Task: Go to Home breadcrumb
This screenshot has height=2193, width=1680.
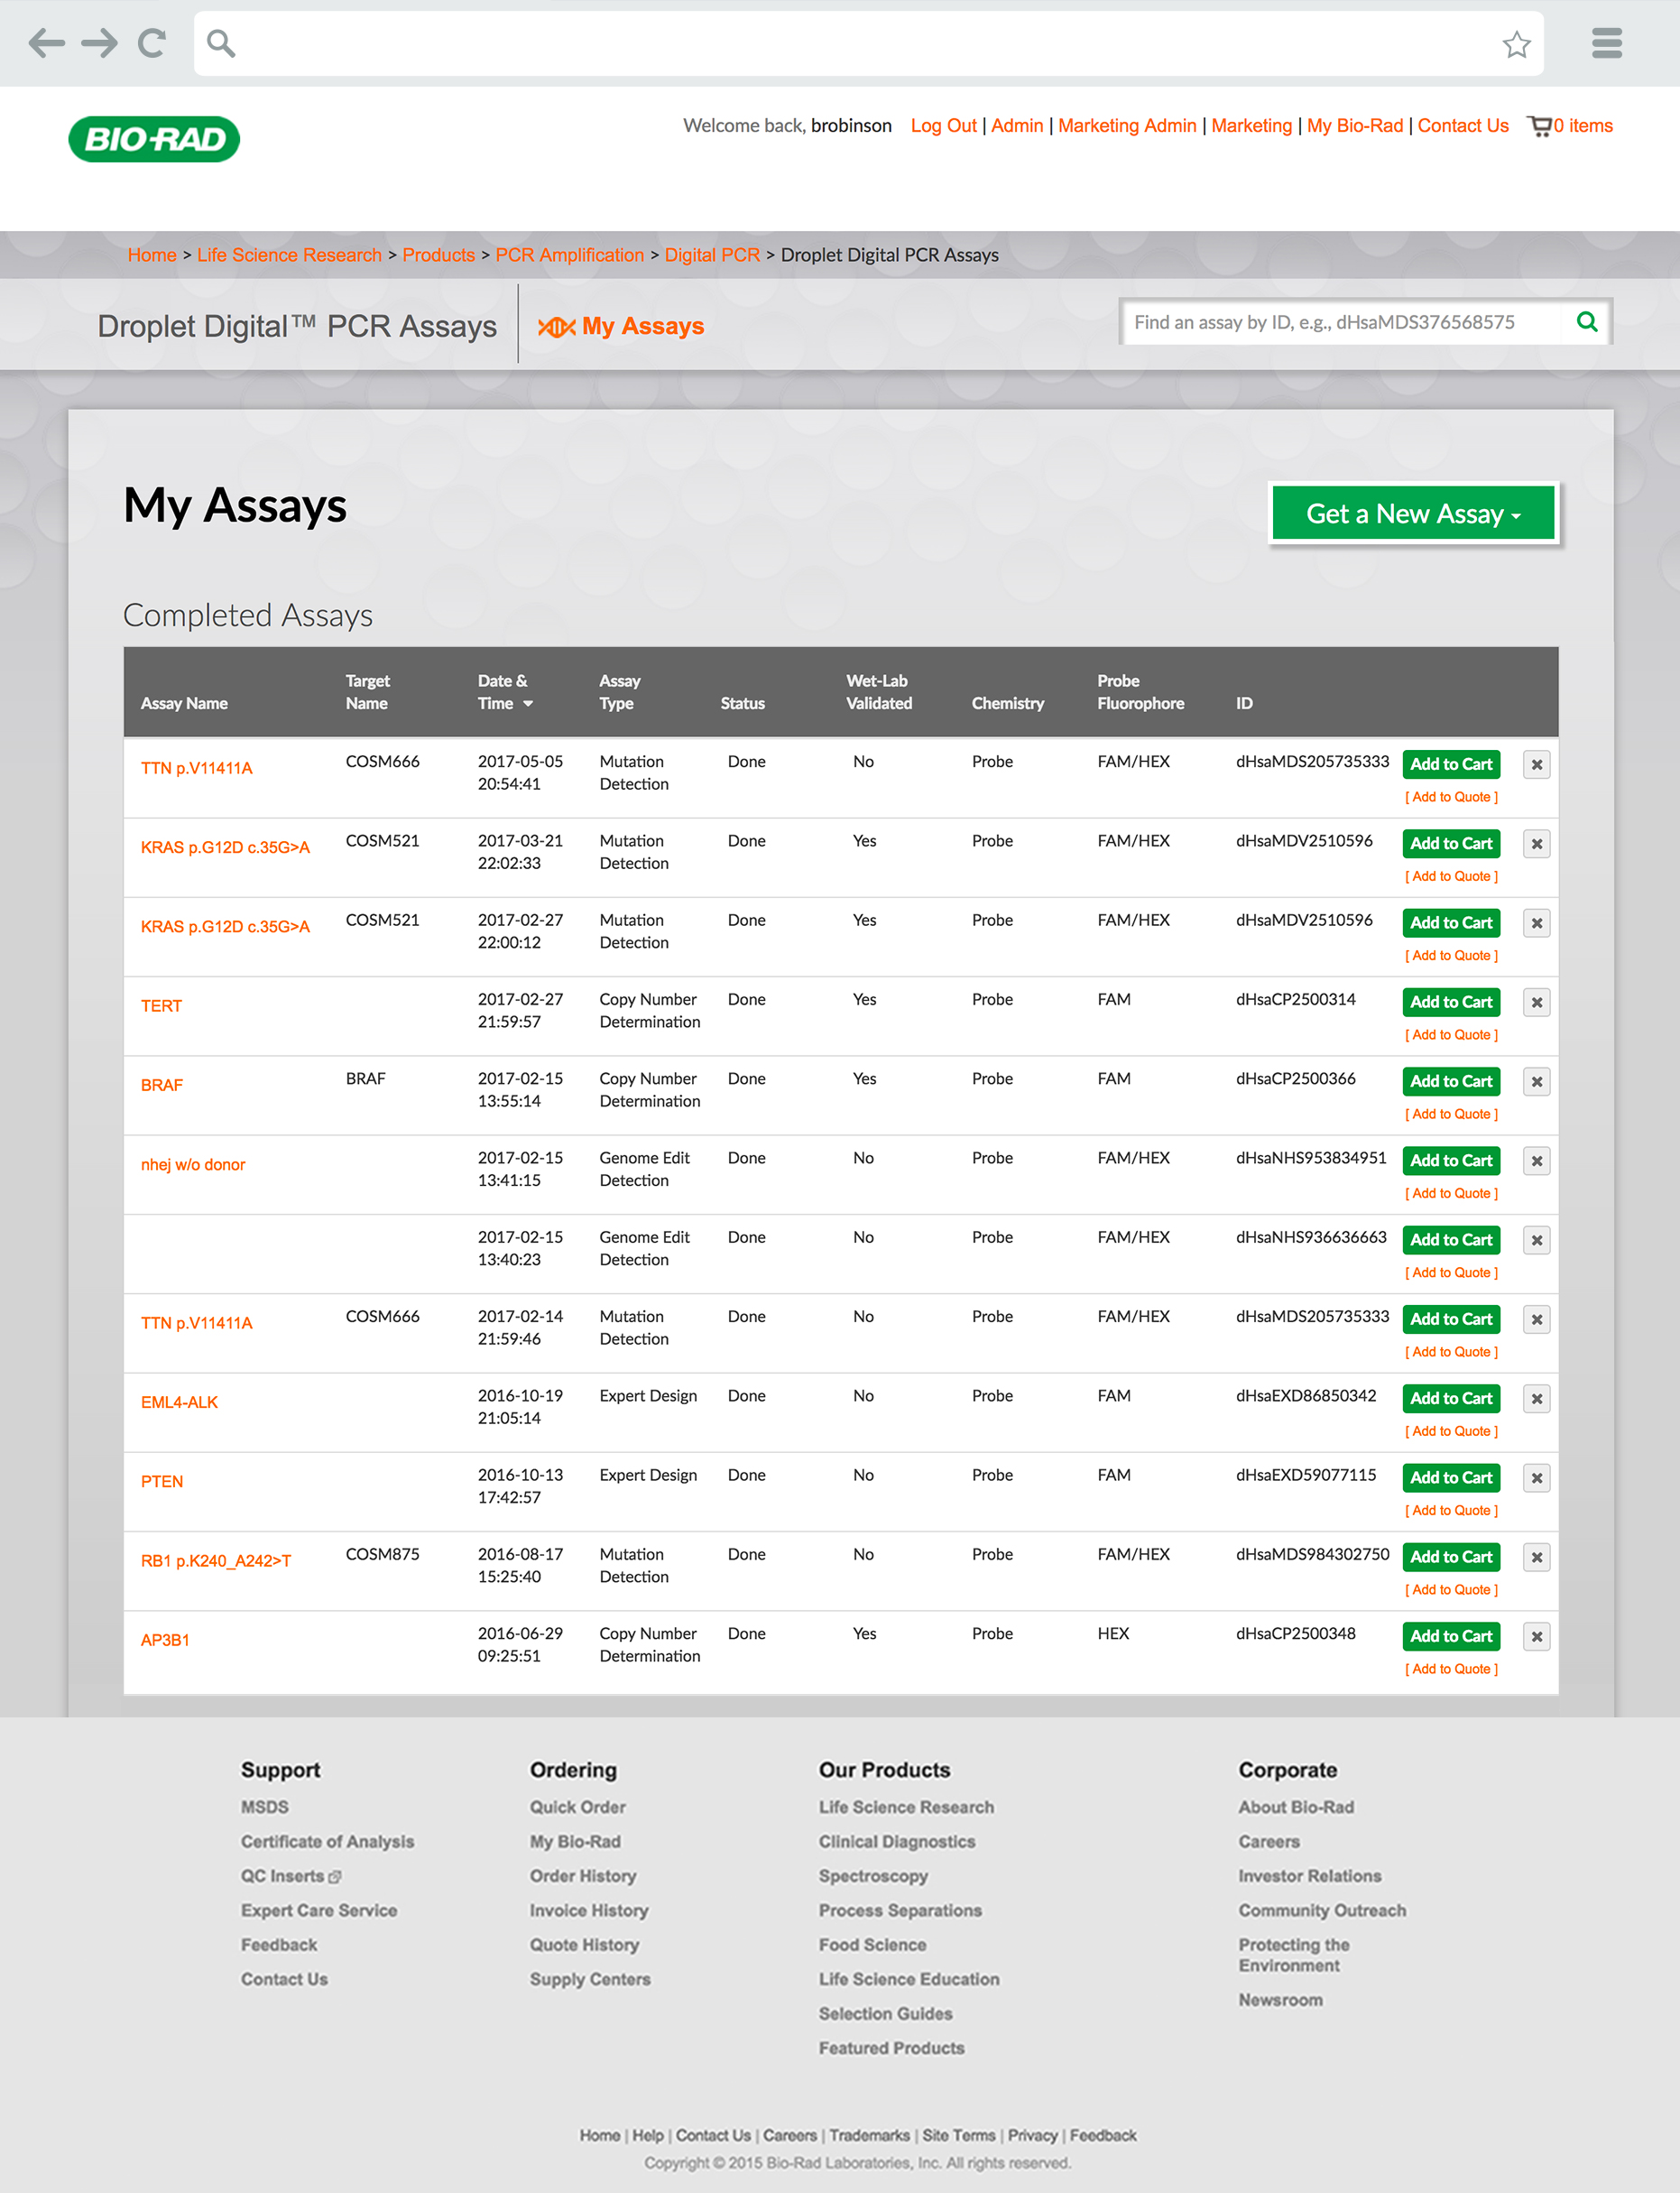Action: (152, 255)
